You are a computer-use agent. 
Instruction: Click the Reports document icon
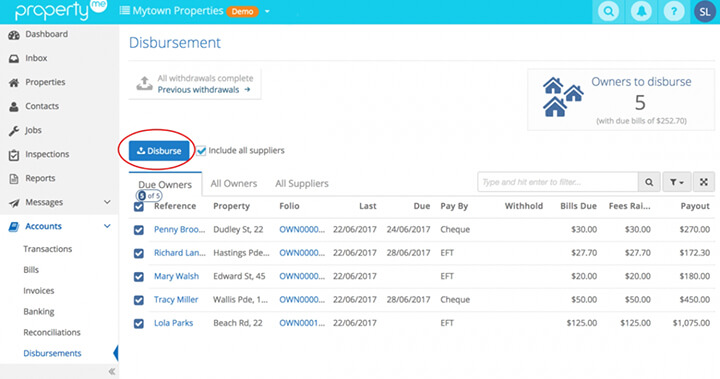pyautogui.click(x=14, y=178)
